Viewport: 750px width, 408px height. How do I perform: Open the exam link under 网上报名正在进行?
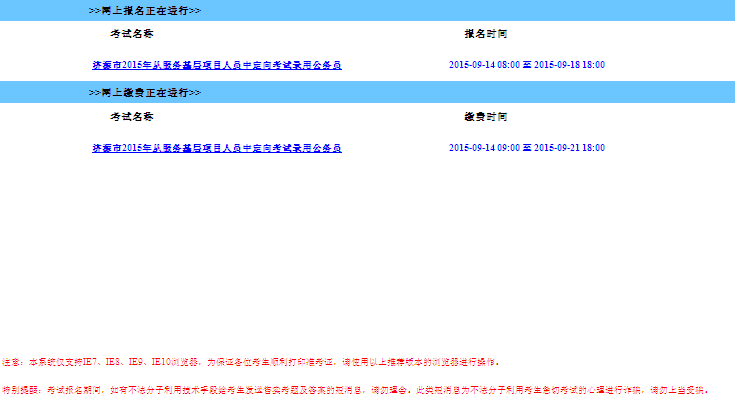point(216,65)
